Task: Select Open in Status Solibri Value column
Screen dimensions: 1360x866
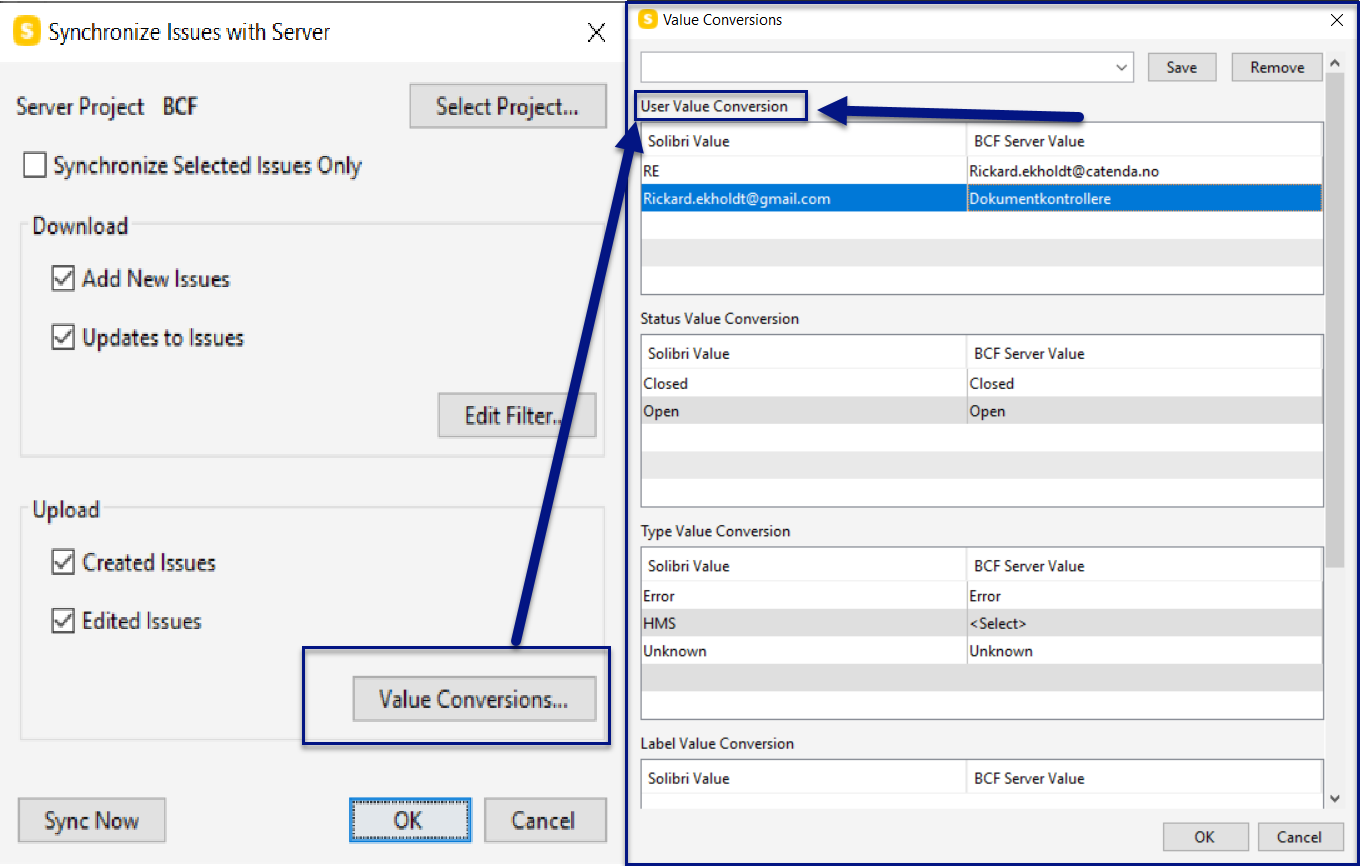Action: tap(804, 411)
